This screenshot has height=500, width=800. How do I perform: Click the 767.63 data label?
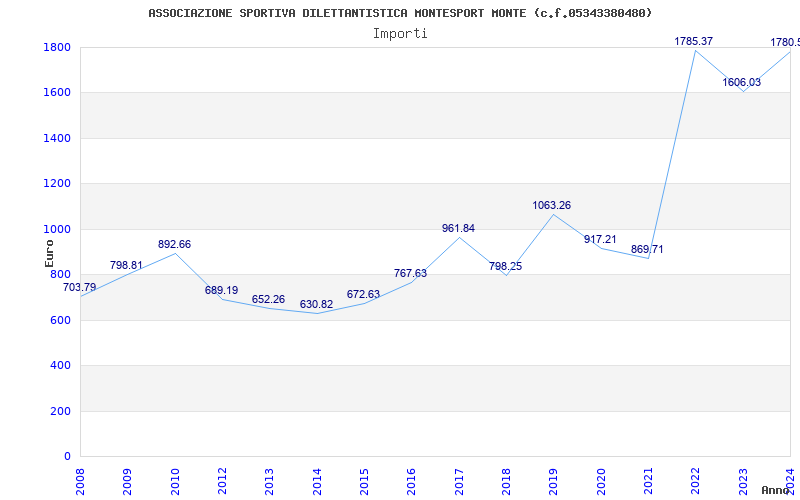click(410, 274)
